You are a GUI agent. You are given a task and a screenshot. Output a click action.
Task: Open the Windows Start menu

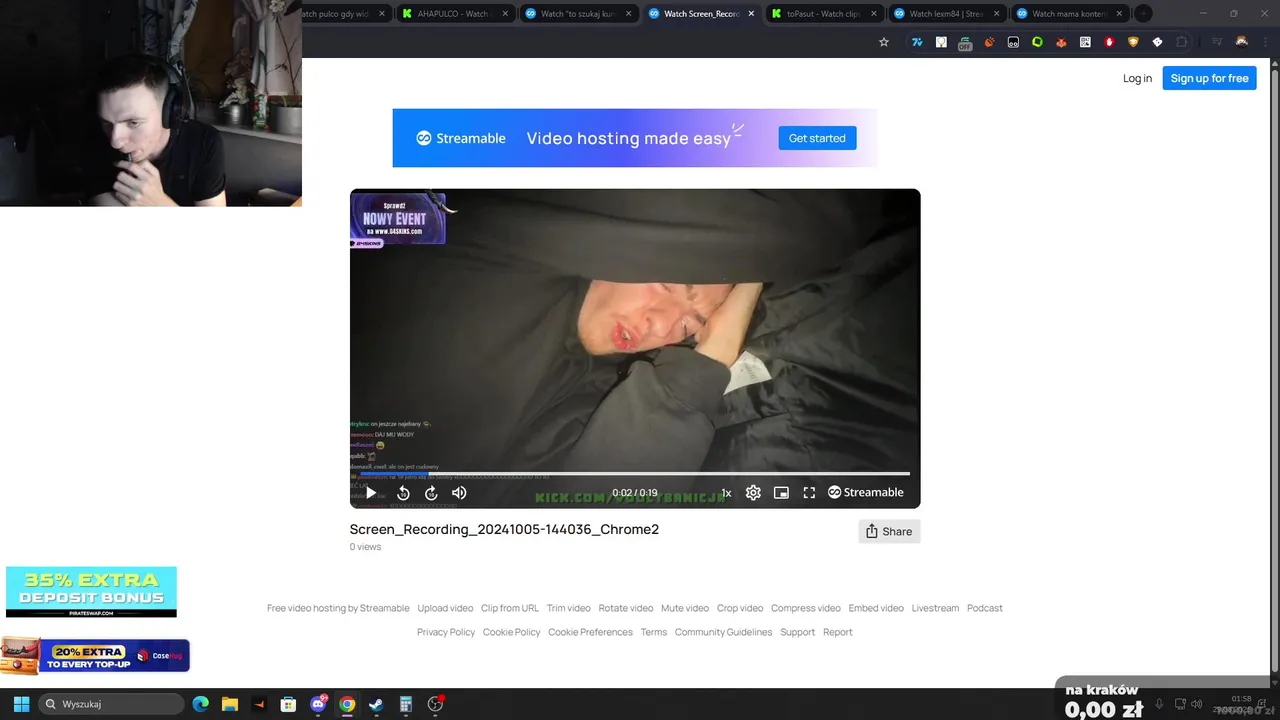(x=21, y=704)
